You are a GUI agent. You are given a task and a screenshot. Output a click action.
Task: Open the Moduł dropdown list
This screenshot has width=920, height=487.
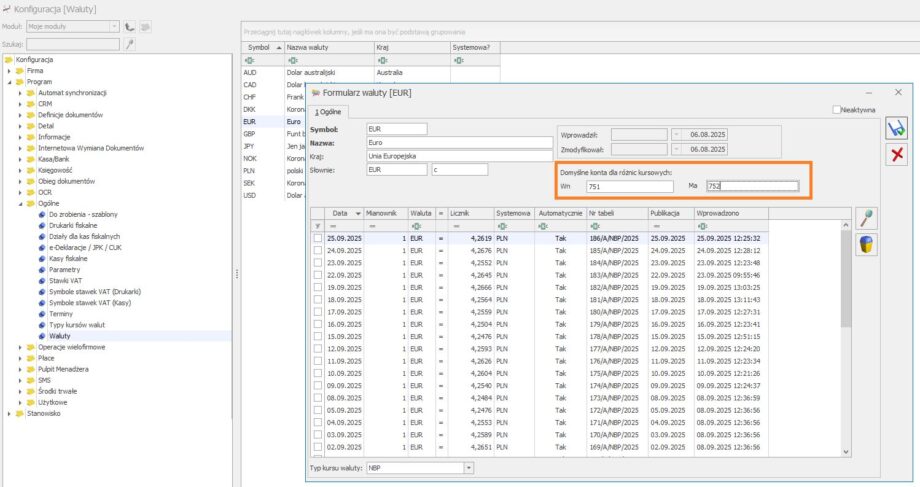tap(113, 26)
